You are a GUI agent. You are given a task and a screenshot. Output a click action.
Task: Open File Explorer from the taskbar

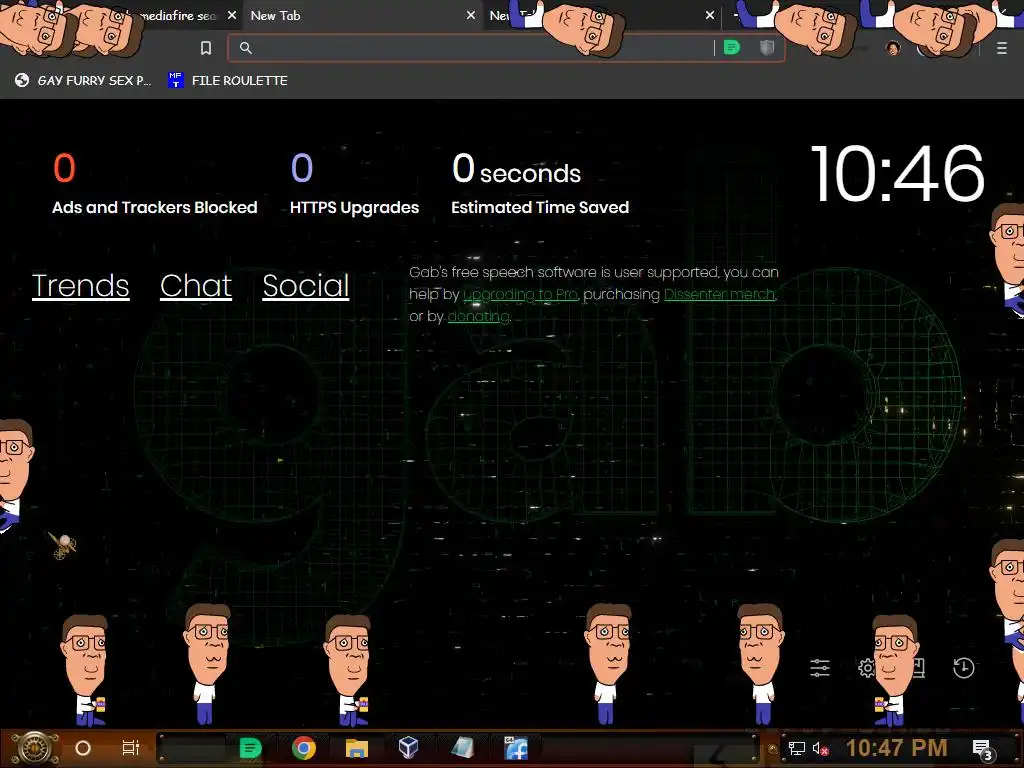point(357,748)
